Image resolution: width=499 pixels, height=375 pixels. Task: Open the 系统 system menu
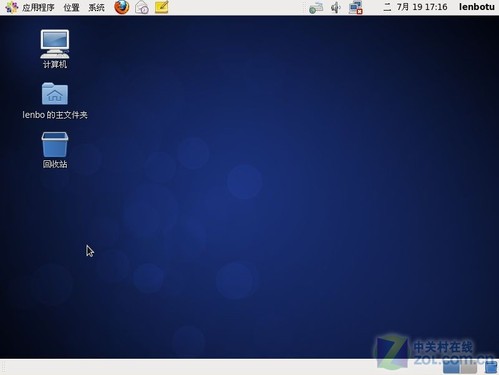[96, 7]
